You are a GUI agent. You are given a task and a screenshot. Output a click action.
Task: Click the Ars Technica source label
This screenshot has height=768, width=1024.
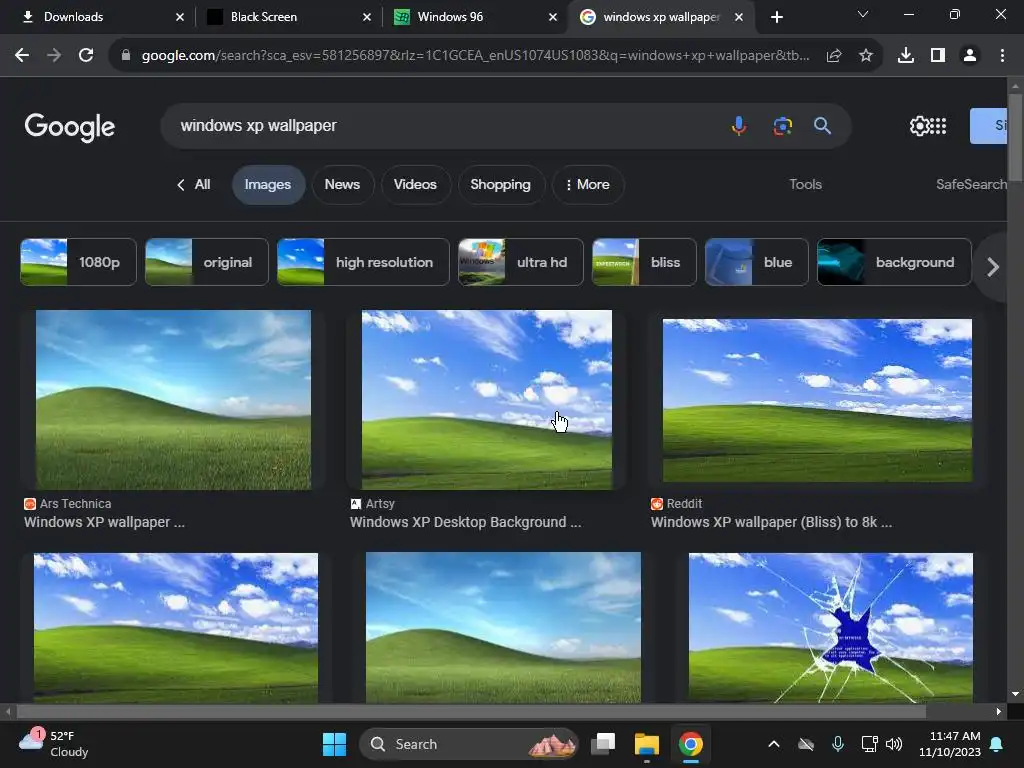[x=68, y=504]
